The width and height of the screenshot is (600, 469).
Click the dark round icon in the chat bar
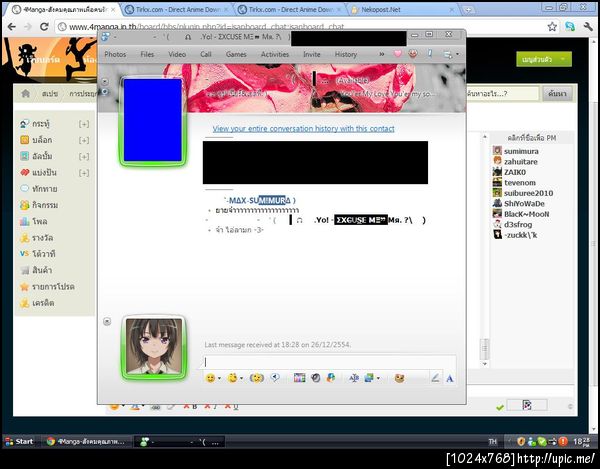pyautogui.click(x=316, y=378)
